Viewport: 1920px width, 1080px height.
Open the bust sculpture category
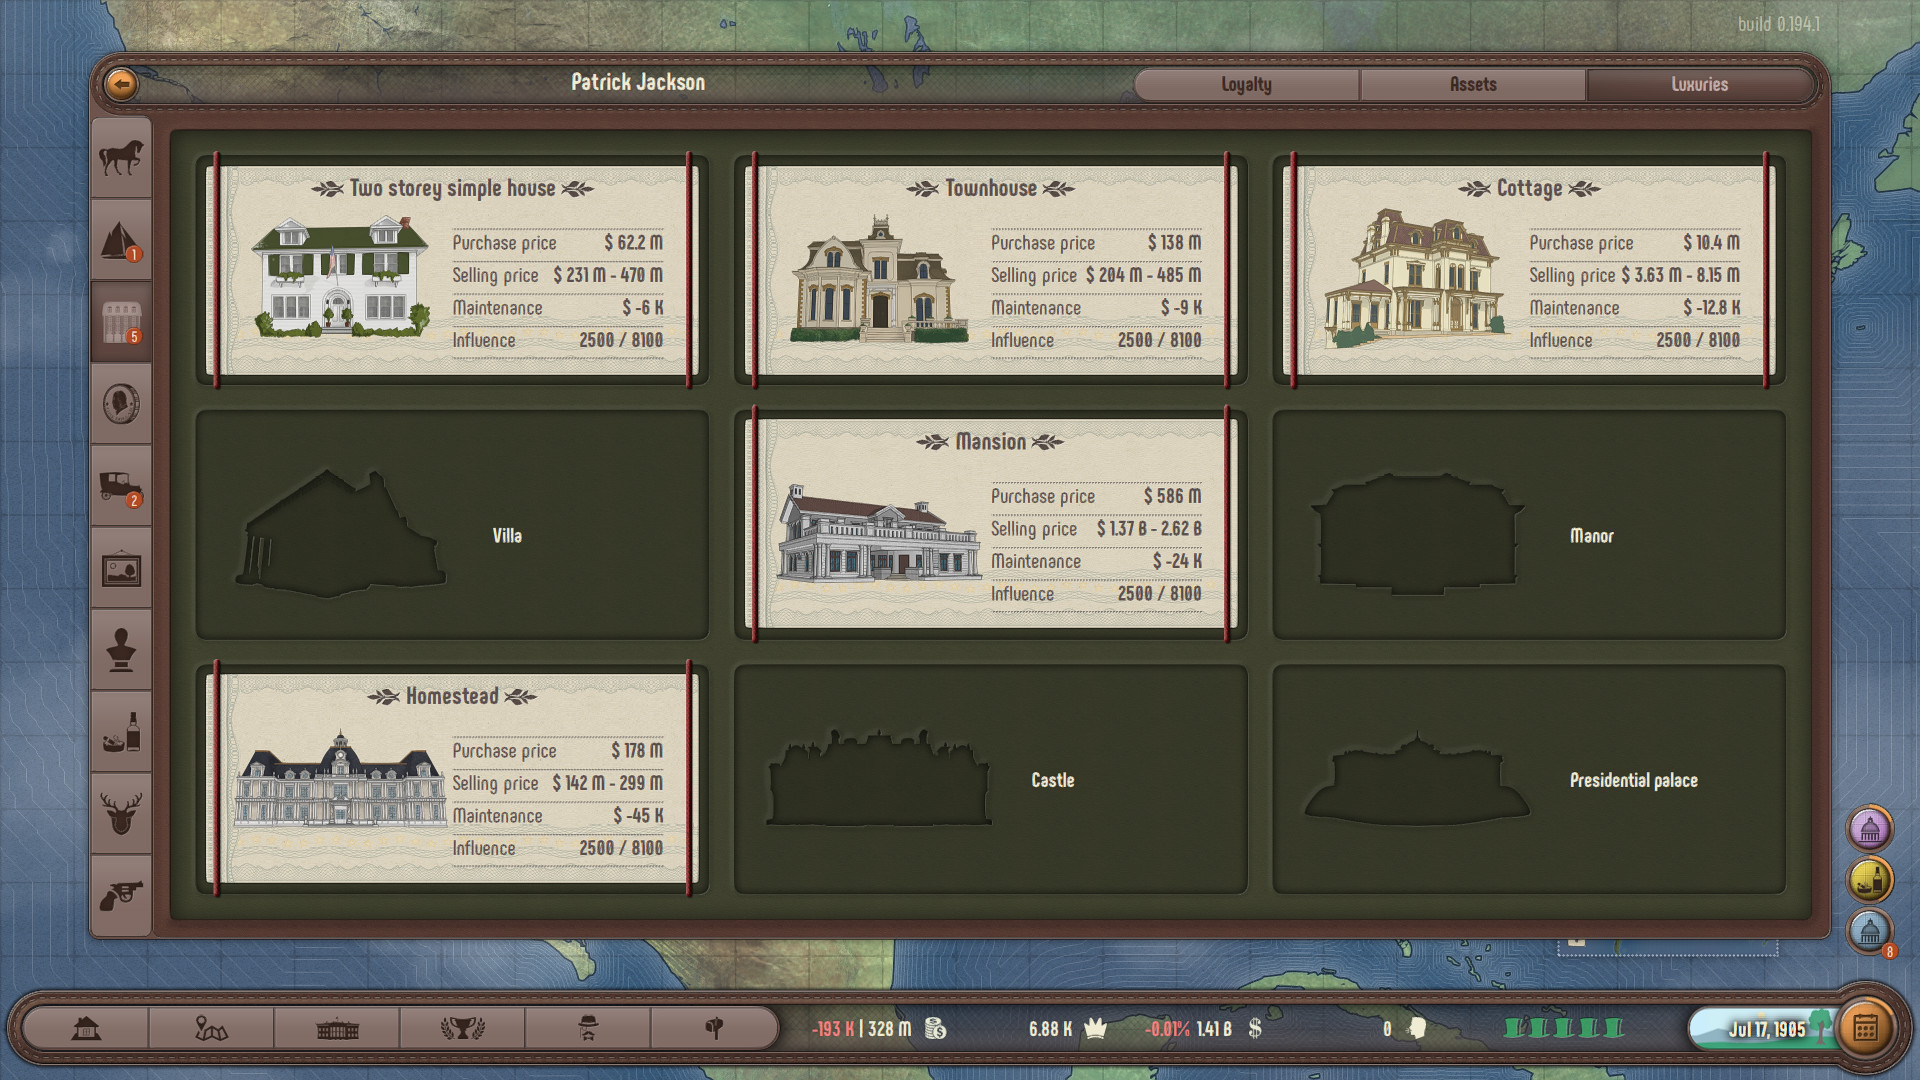pos(121,650)
